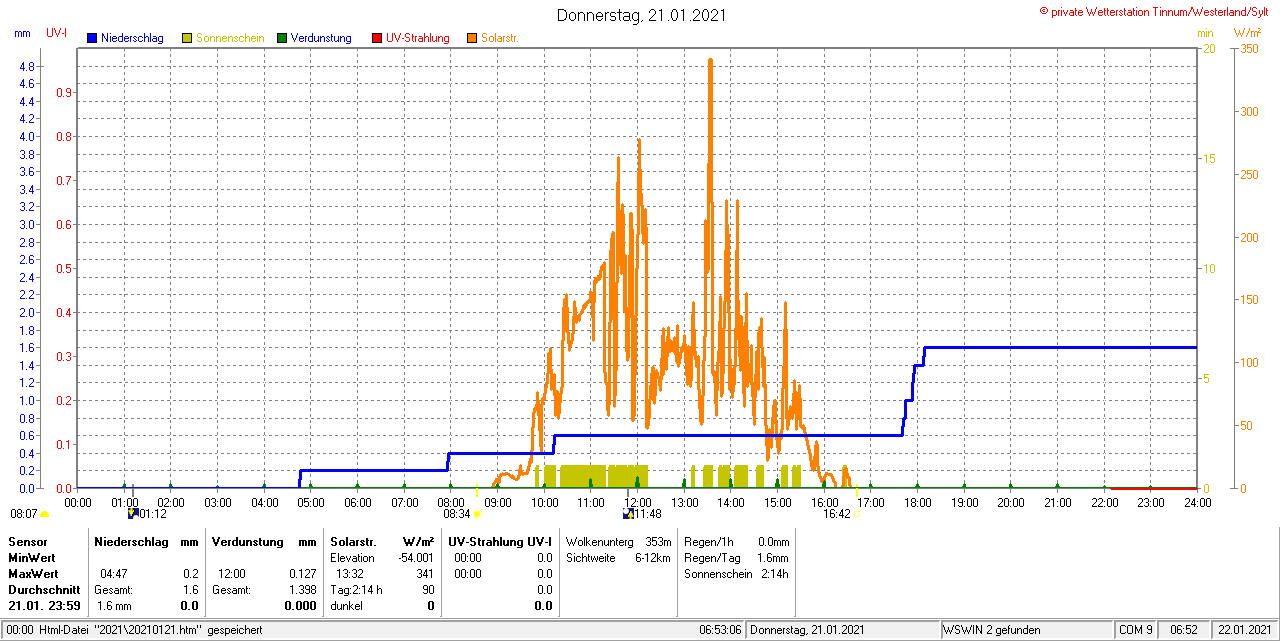
Task: Select the Sonnenschein legend label
Action: click(x=230, y=38)
